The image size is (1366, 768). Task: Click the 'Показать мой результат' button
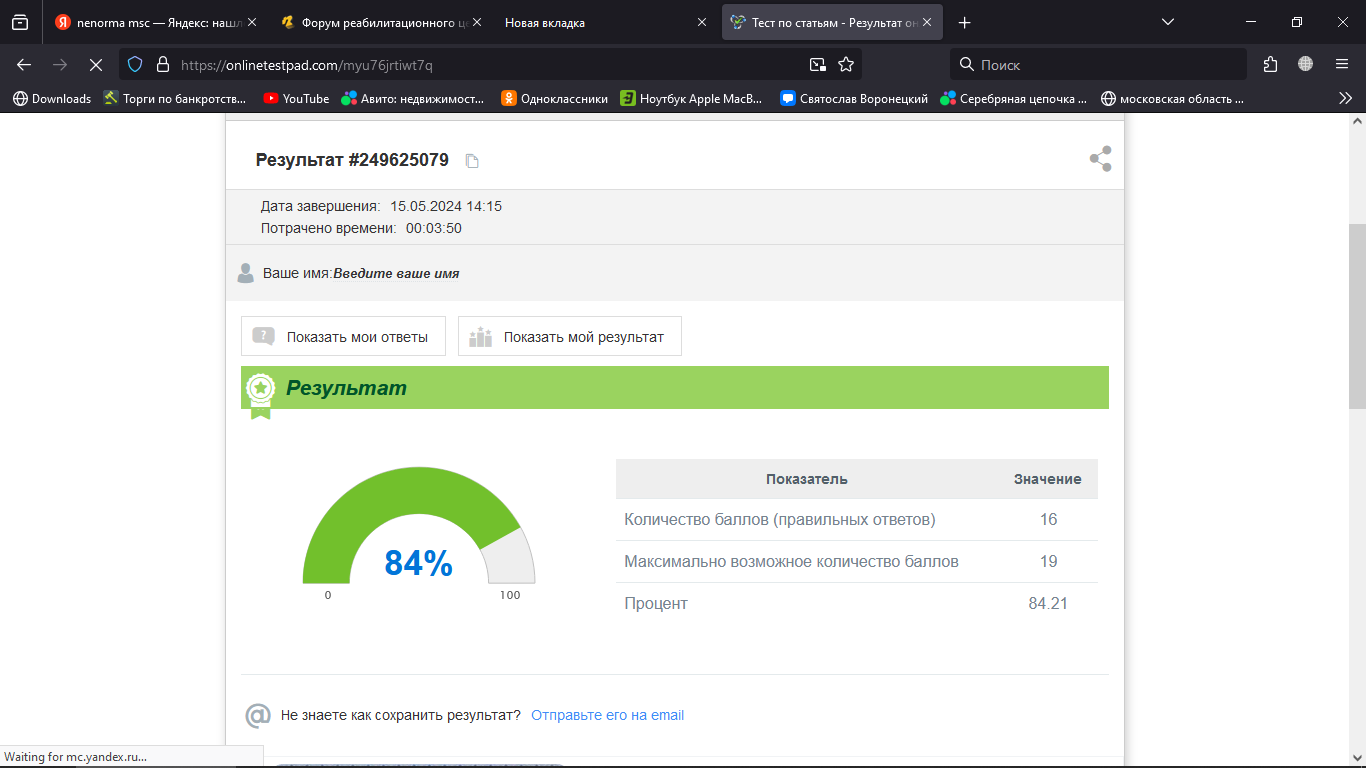point(569,337)
